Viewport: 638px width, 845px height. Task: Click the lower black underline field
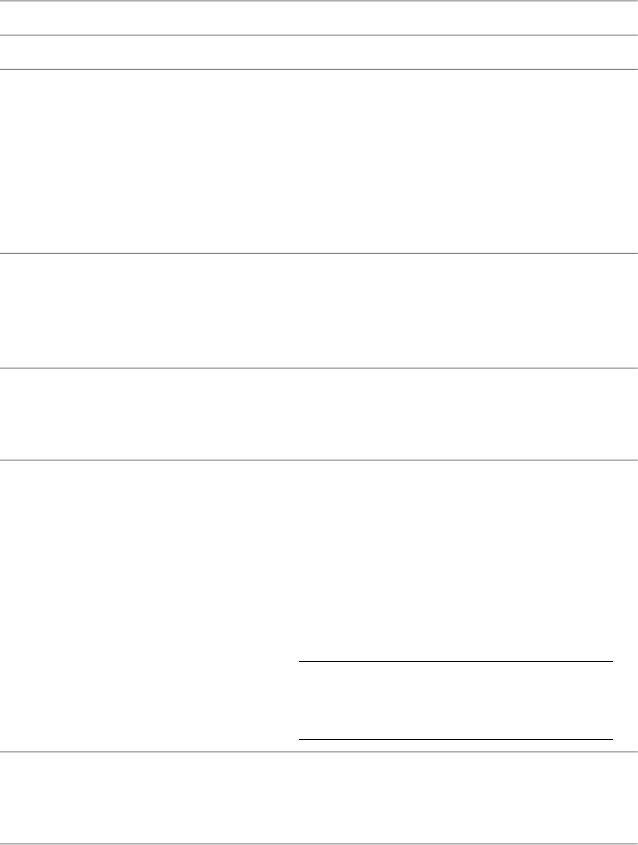click(x=456, y=739)
